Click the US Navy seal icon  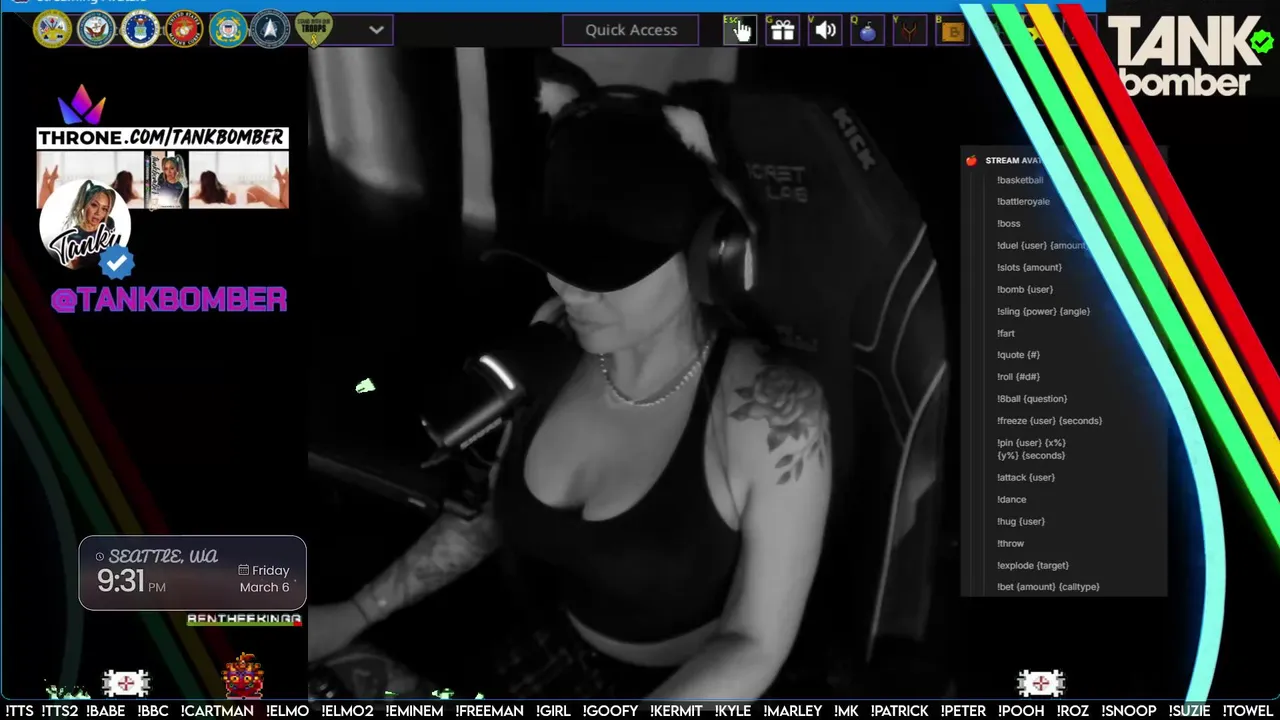point(96,29)
